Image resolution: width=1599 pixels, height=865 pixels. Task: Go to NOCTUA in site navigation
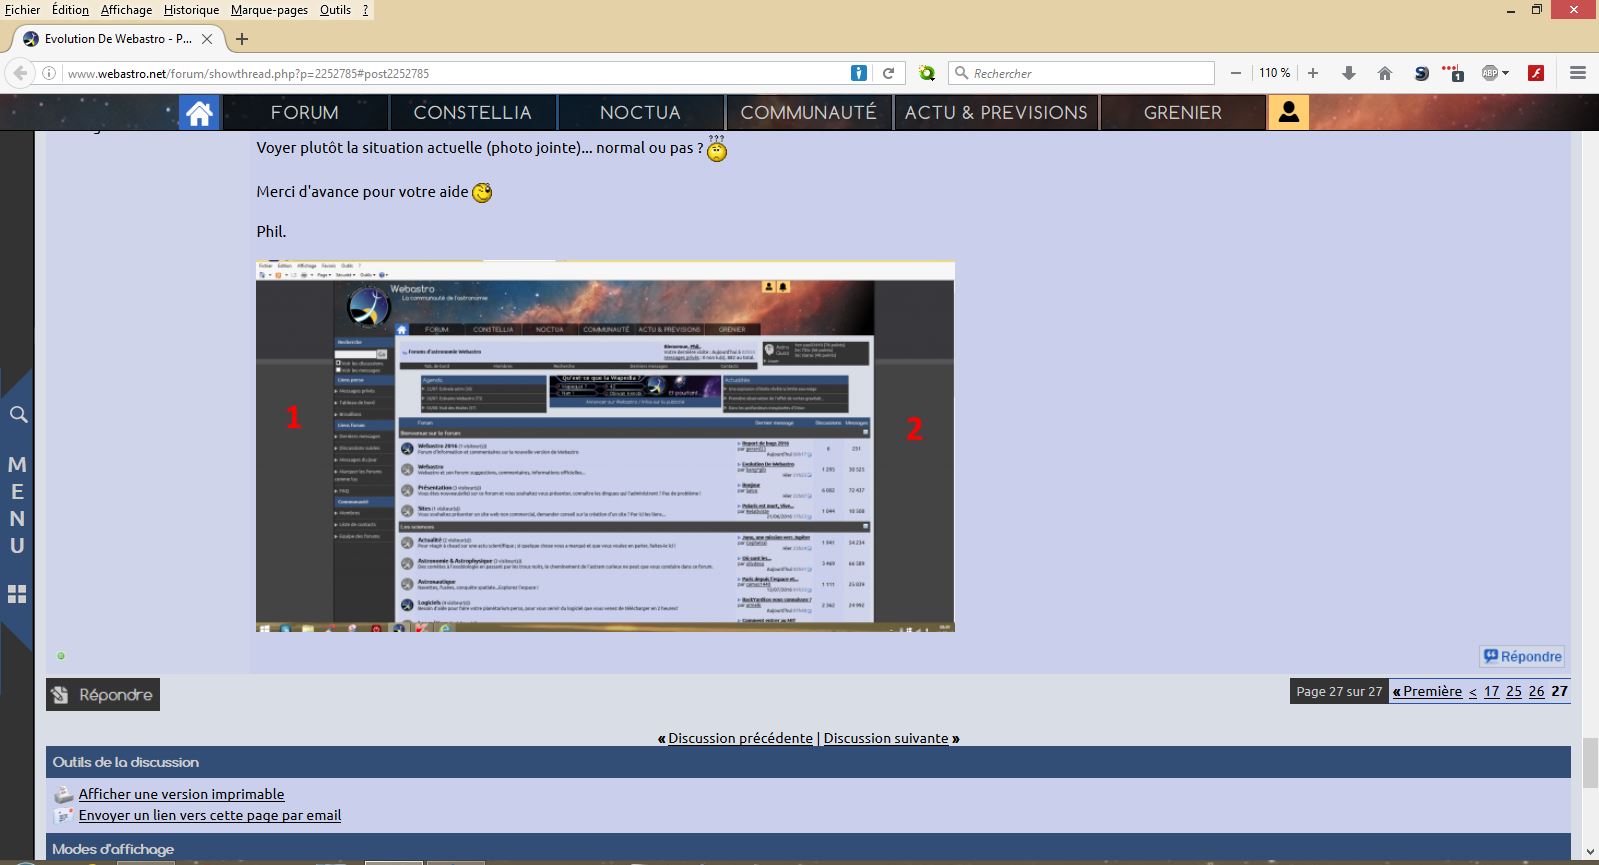click(640, 113)
